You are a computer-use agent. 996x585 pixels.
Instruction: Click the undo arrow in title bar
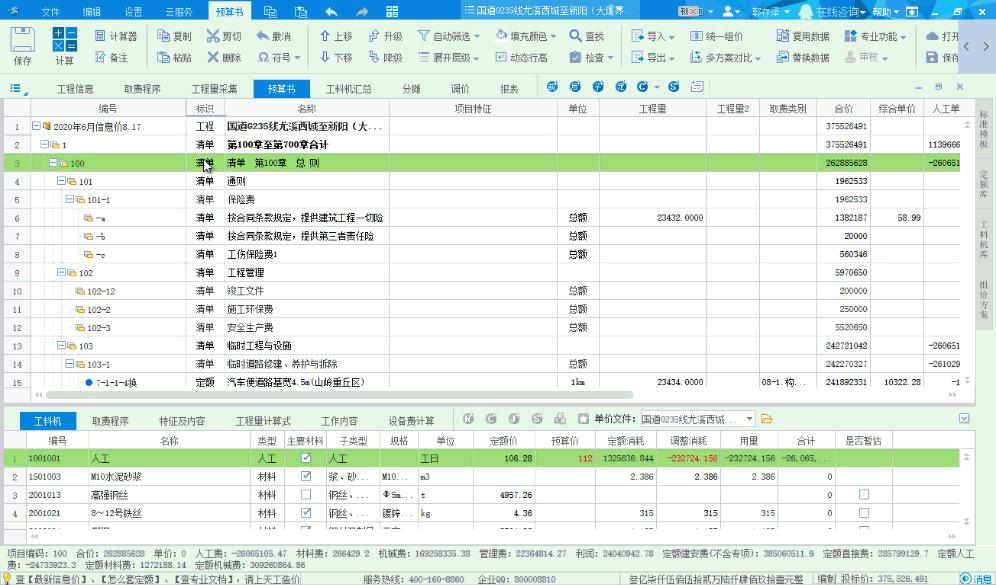331,11
